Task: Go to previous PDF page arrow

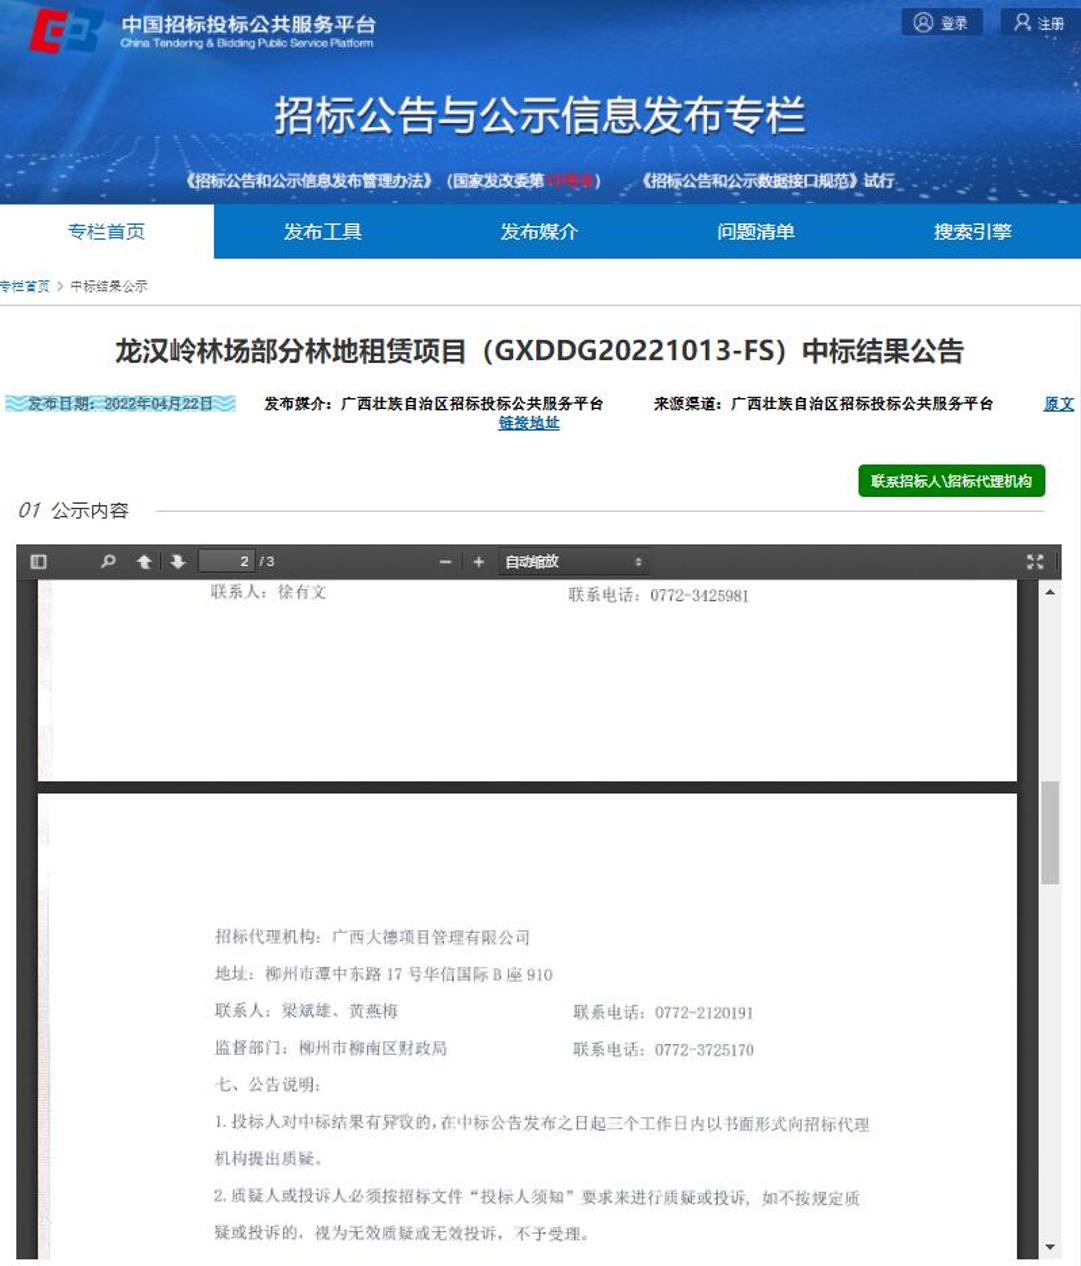Action: (144, 562)
